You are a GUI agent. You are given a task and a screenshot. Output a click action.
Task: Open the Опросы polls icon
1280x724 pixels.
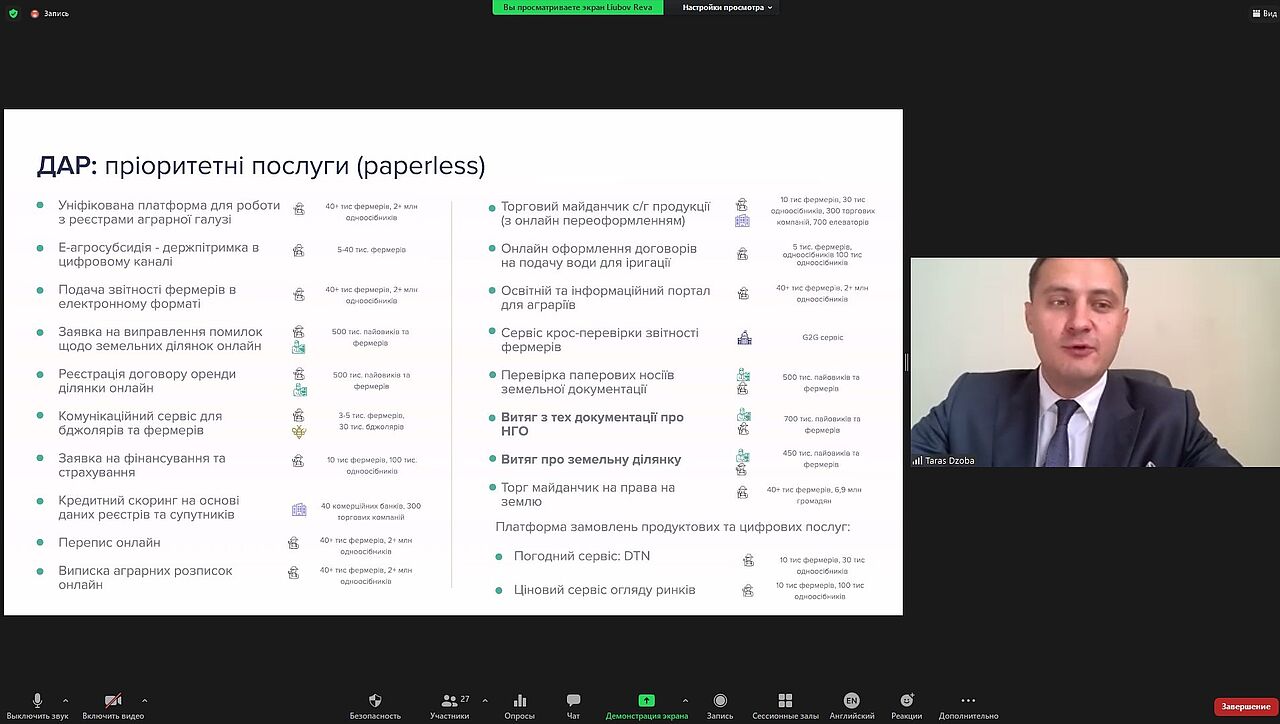point(519,701)
